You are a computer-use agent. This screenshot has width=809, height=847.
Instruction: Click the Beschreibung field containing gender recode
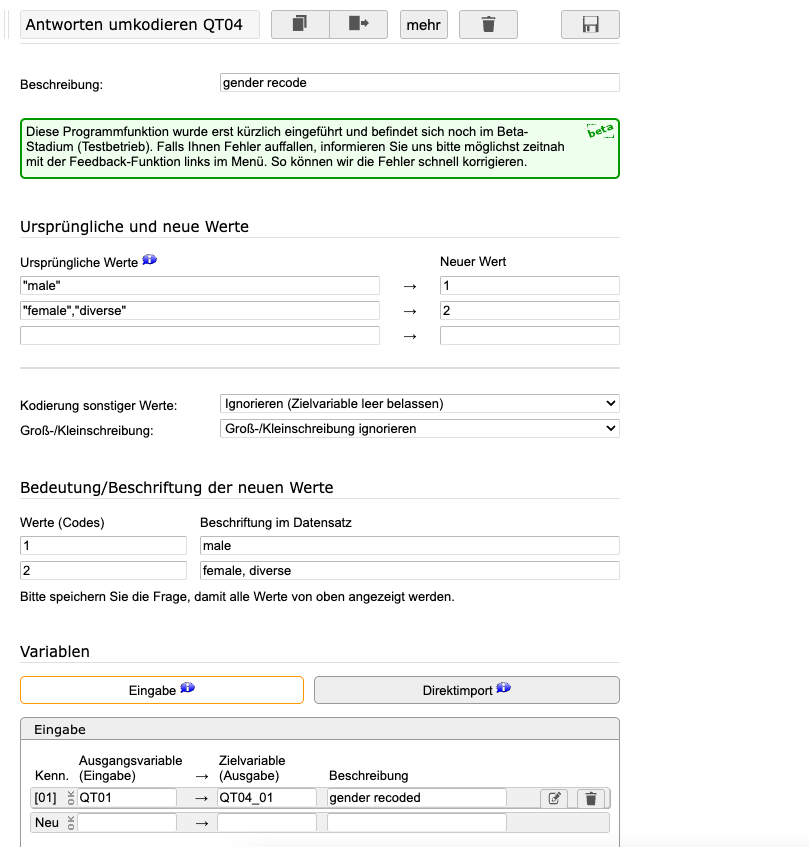coord(419,83)
